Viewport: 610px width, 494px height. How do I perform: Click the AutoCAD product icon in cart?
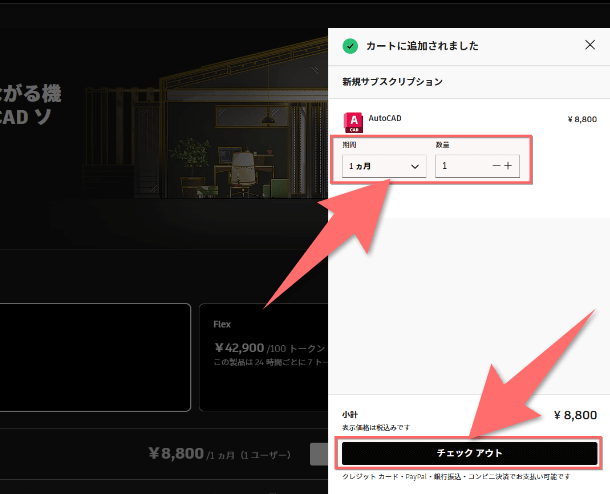(x=353, y=123)
